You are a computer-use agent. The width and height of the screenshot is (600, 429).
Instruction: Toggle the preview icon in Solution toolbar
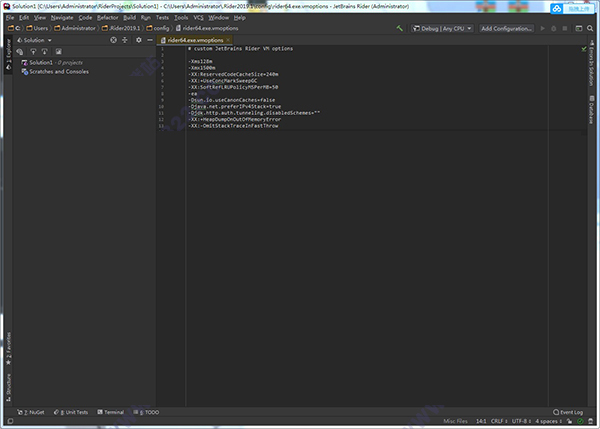[59, 52]
